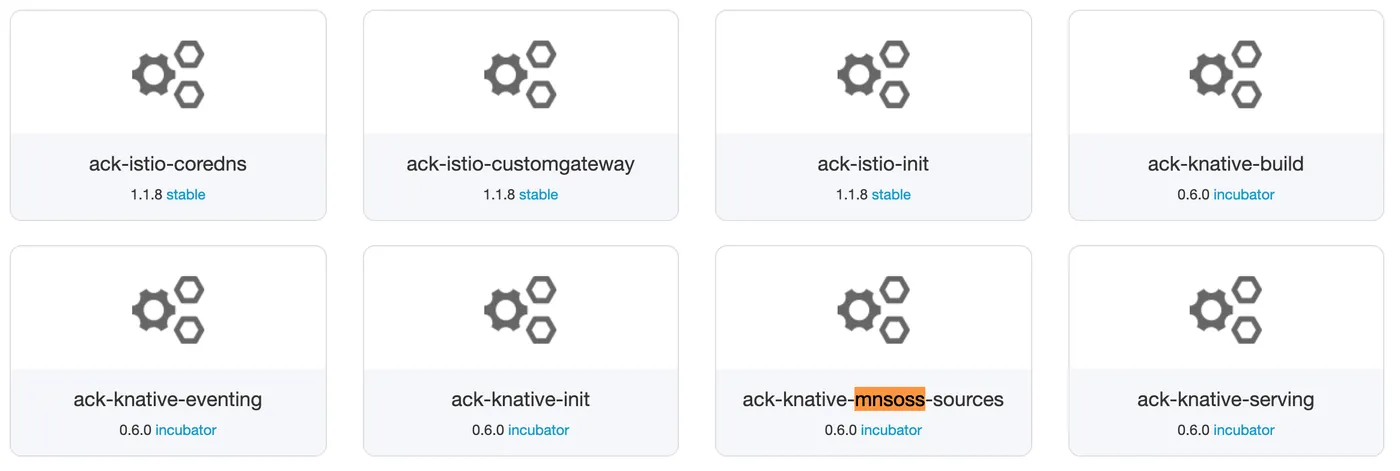The image size is (1400, 471).
Task: Click the ack-istio-coredns gear icon
Action: point(168,74)
